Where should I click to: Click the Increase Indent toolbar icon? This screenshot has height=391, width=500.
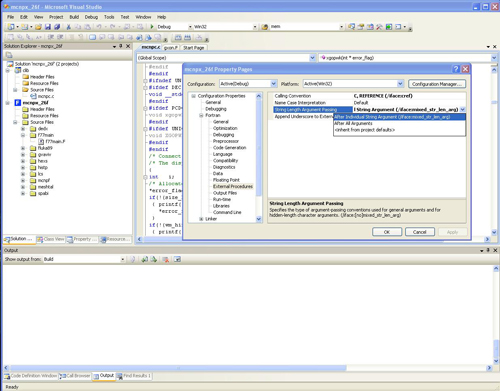[x=60, y=37]
